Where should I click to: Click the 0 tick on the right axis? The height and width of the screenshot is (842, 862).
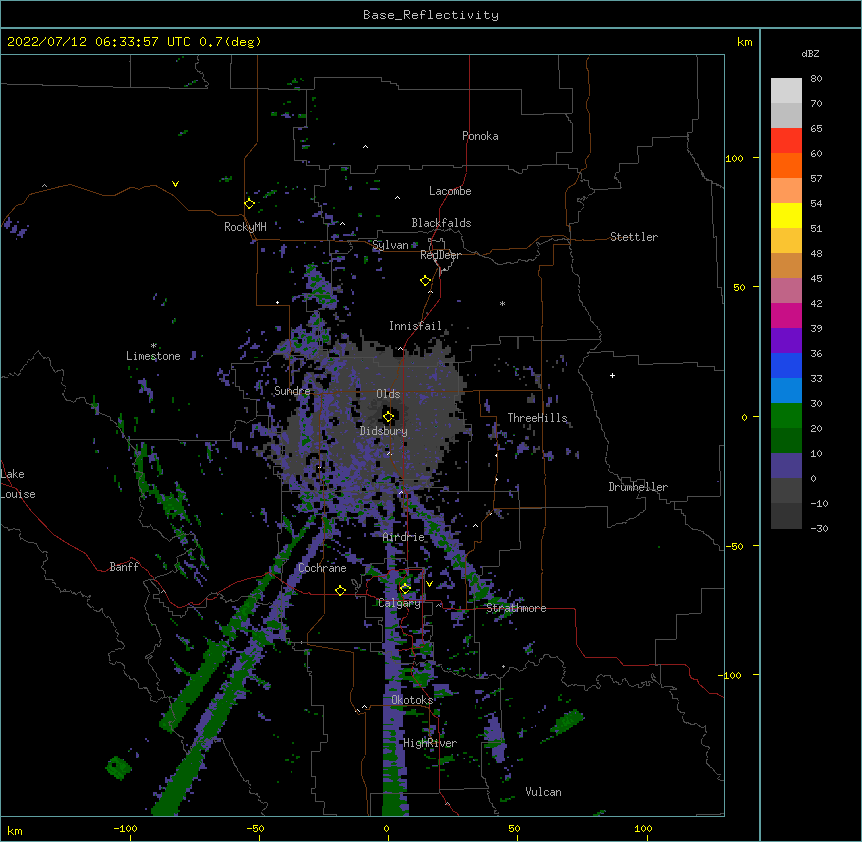tap(744, 417)
